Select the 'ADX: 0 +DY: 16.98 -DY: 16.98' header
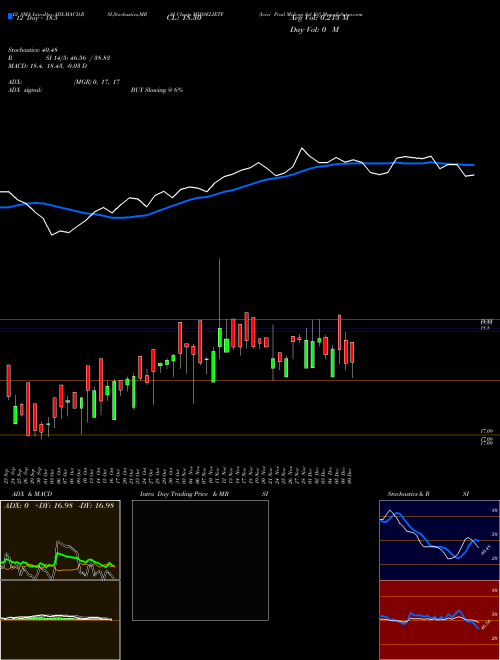The image size is (500, 660). [x=59, y=506]
